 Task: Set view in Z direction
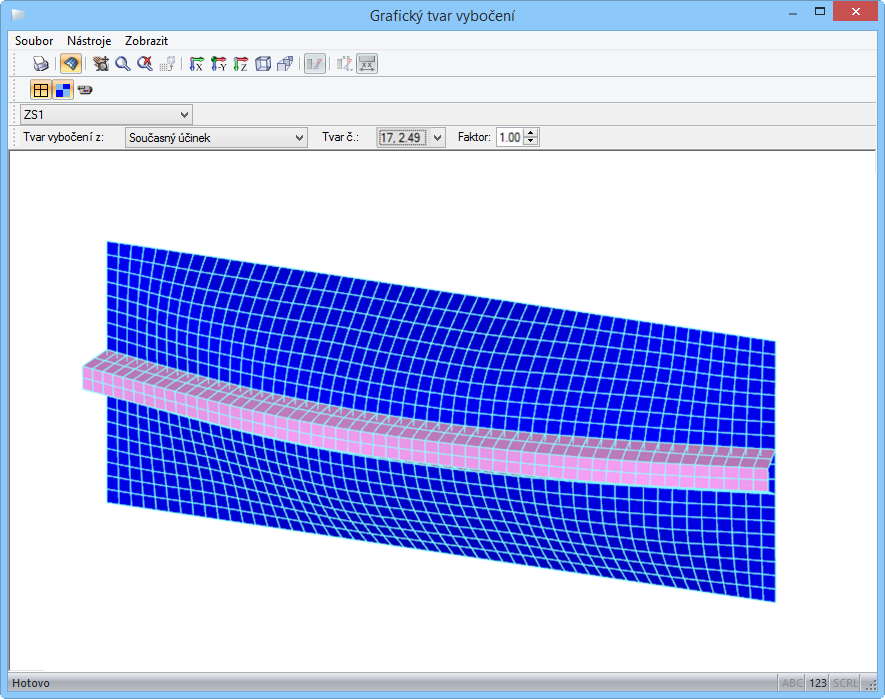(x=240, y=63)
